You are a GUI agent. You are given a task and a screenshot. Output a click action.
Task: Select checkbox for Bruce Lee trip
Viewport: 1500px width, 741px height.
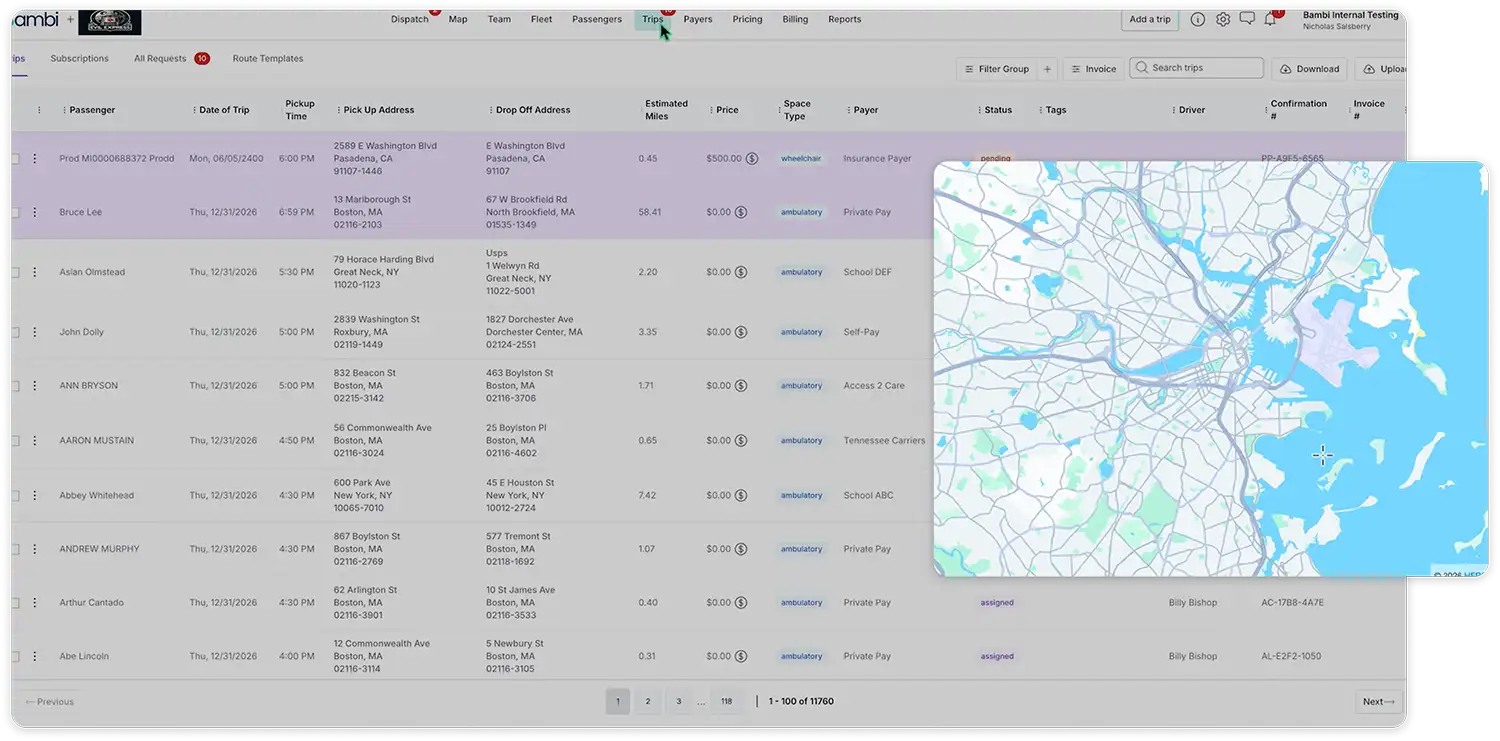point(15,212)
